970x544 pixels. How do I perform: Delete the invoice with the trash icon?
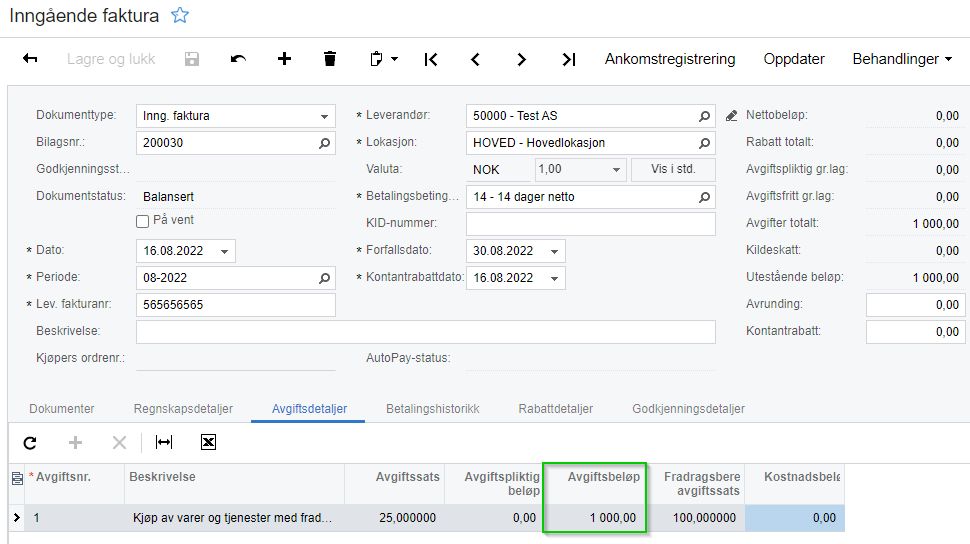click(x=330, y=59)
